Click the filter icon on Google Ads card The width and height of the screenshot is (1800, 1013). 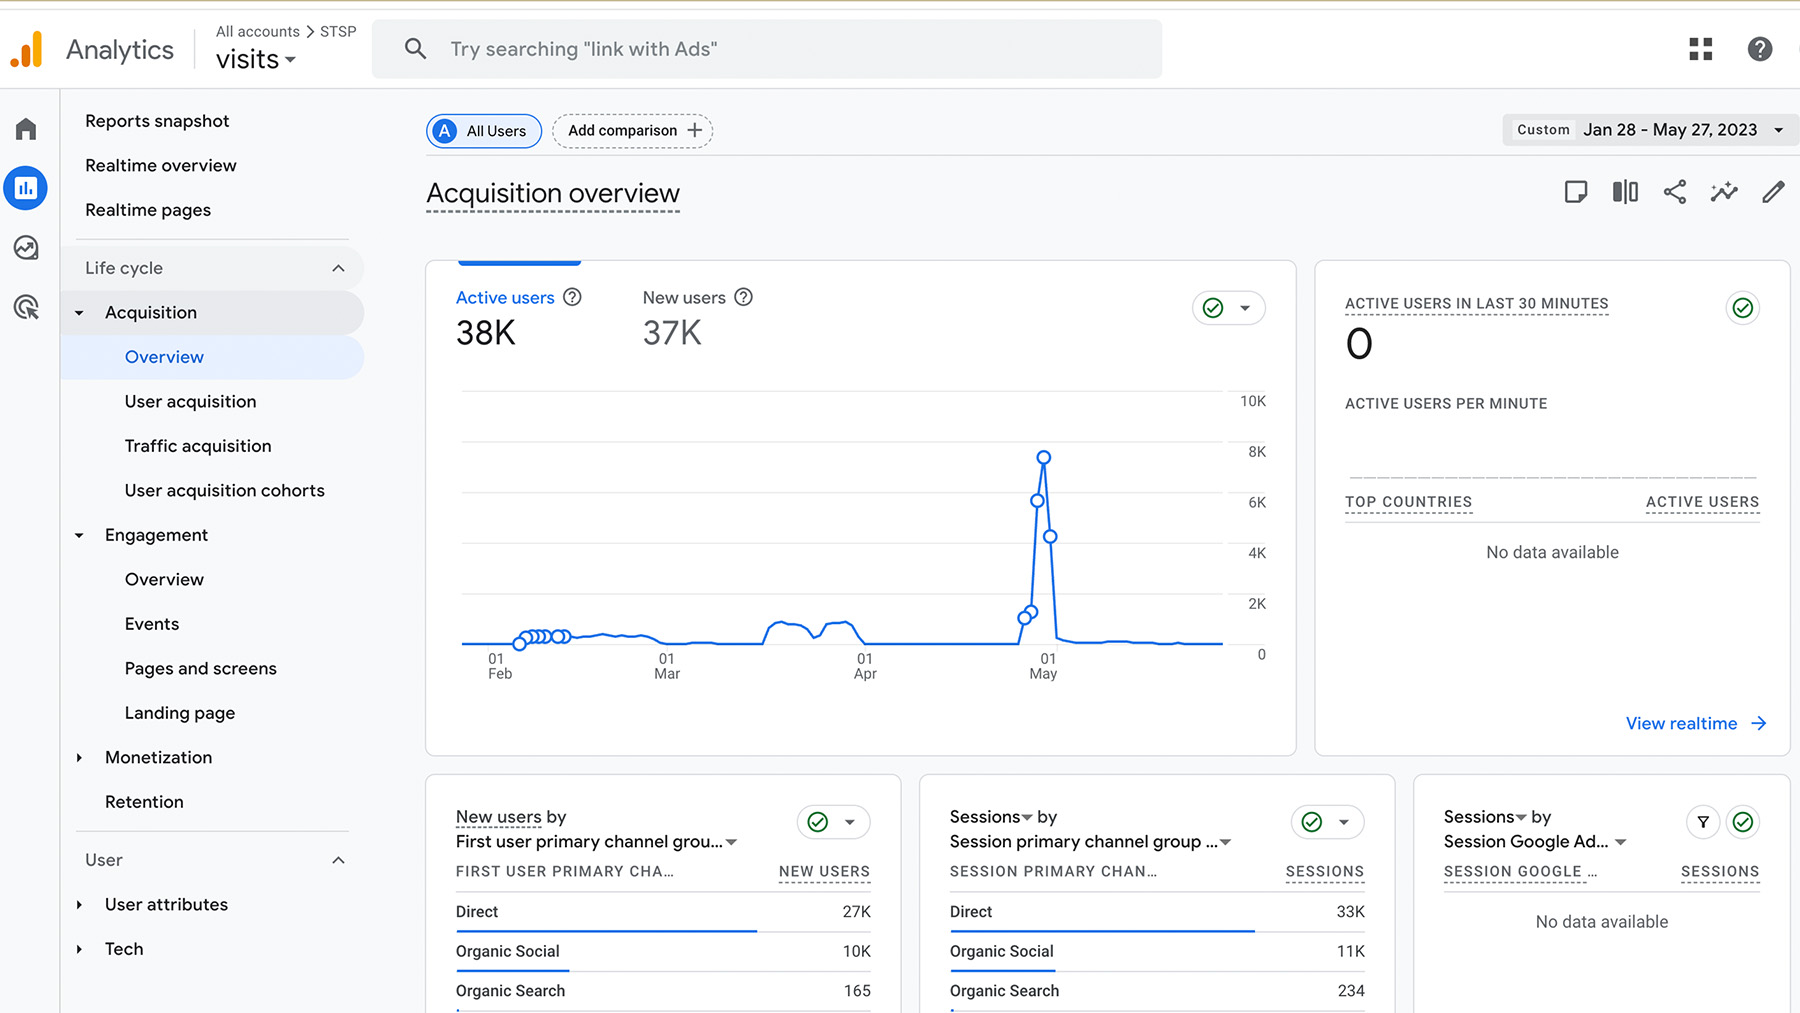[x=1702, y=822]
